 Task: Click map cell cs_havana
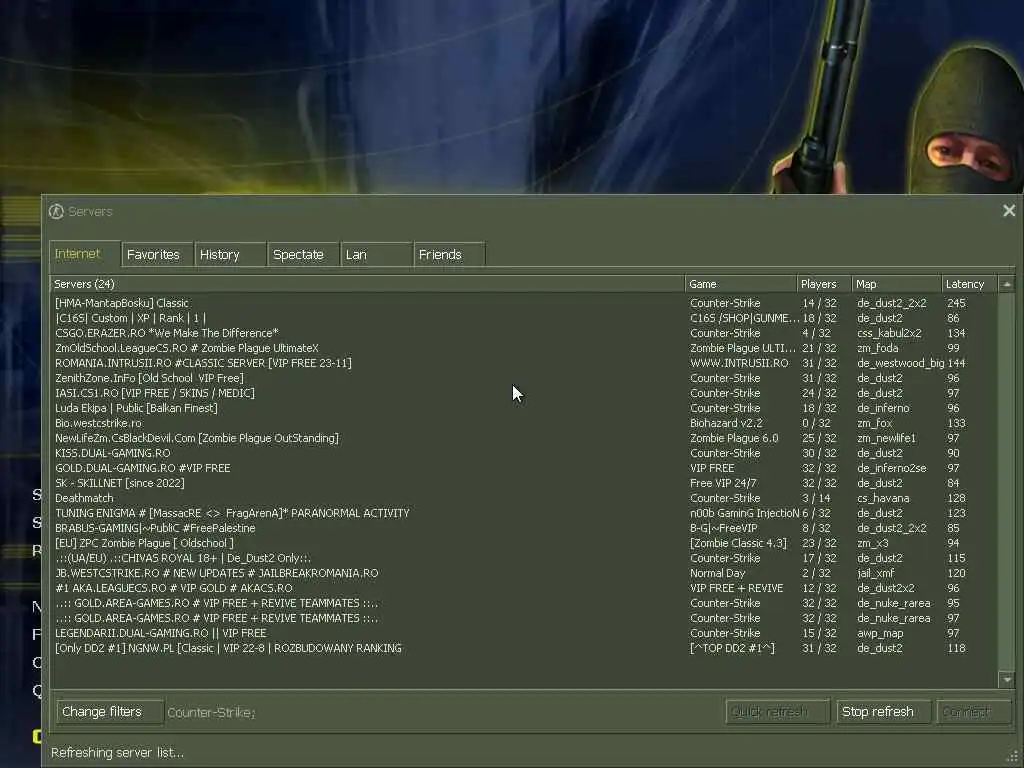point(883,498)
